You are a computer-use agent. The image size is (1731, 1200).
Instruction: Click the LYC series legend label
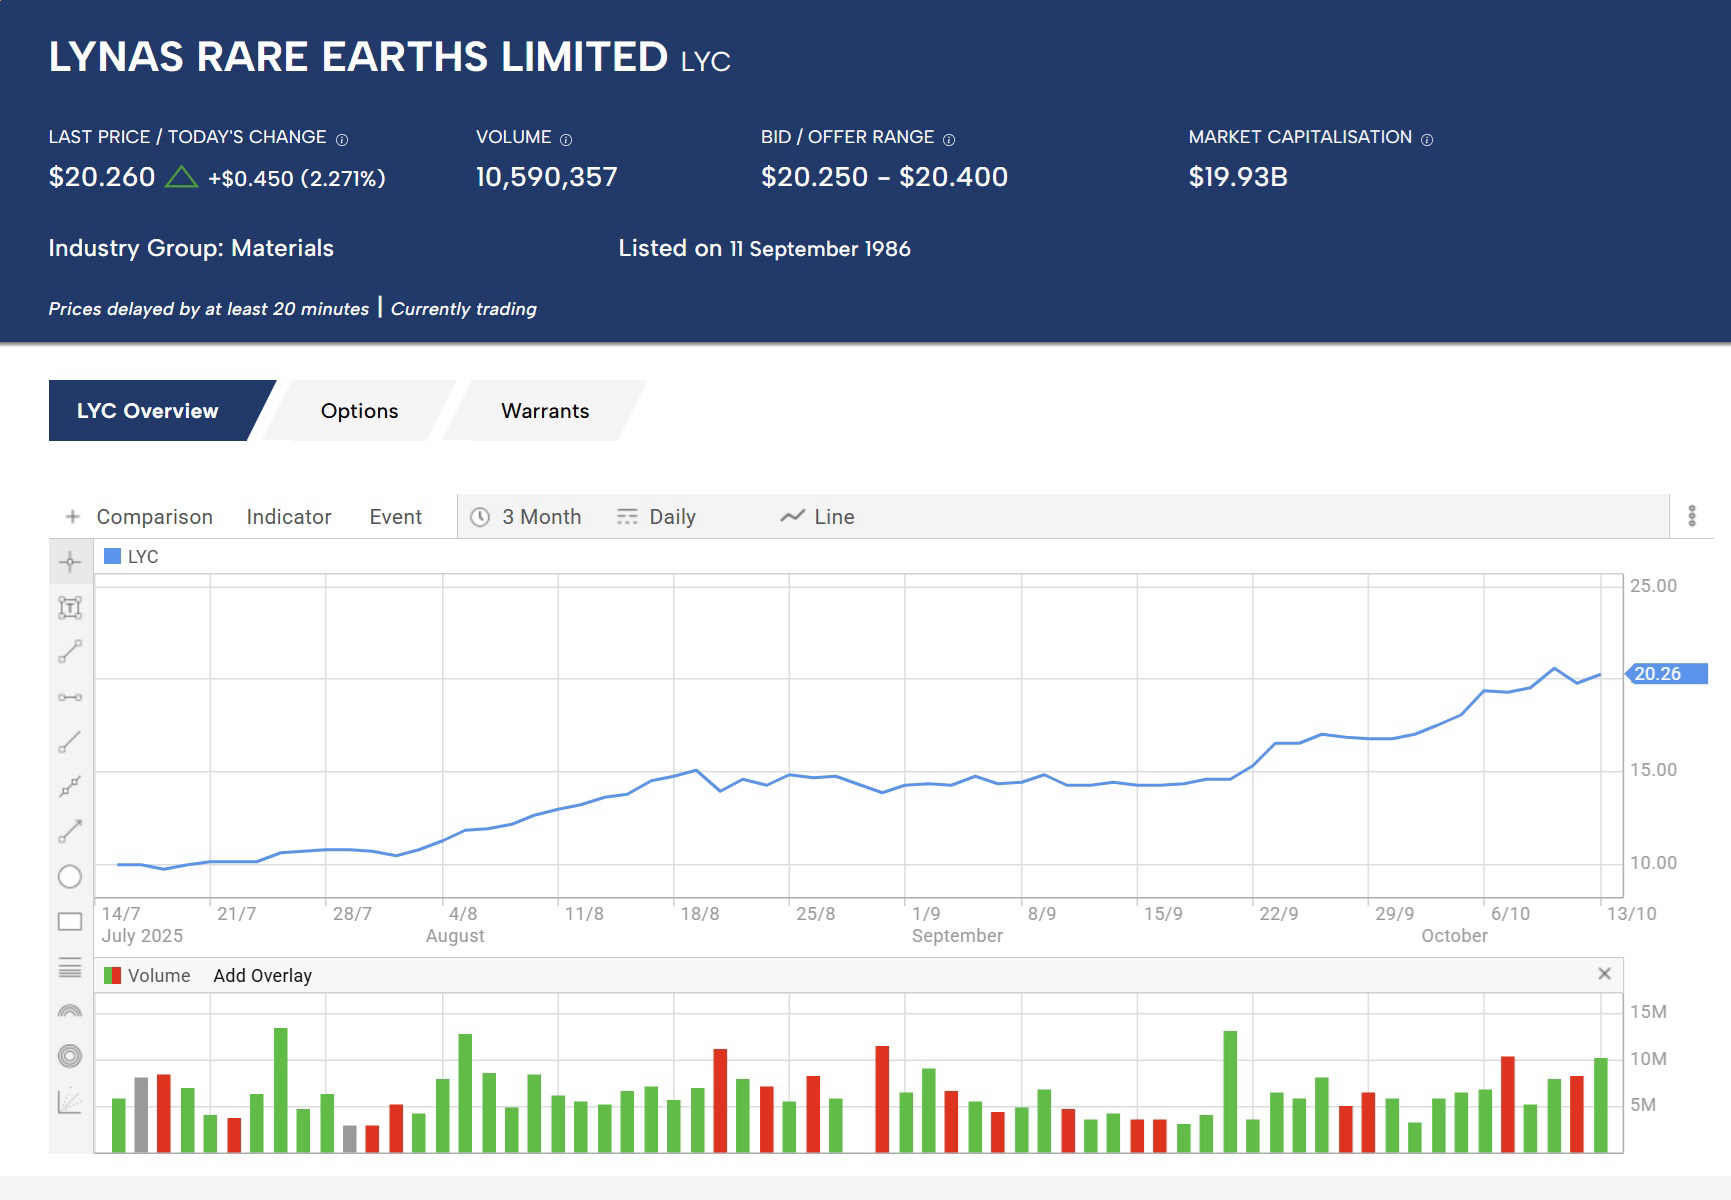143,557
